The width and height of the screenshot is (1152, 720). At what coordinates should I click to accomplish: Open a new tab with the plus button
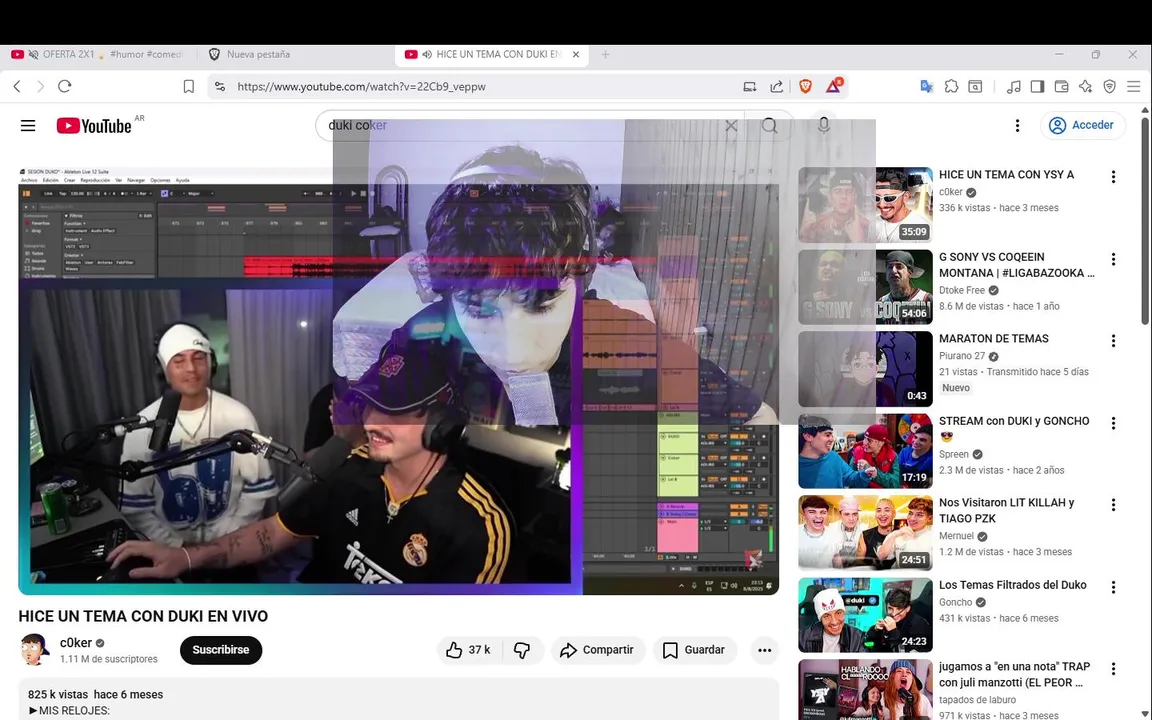click(605, 54)
